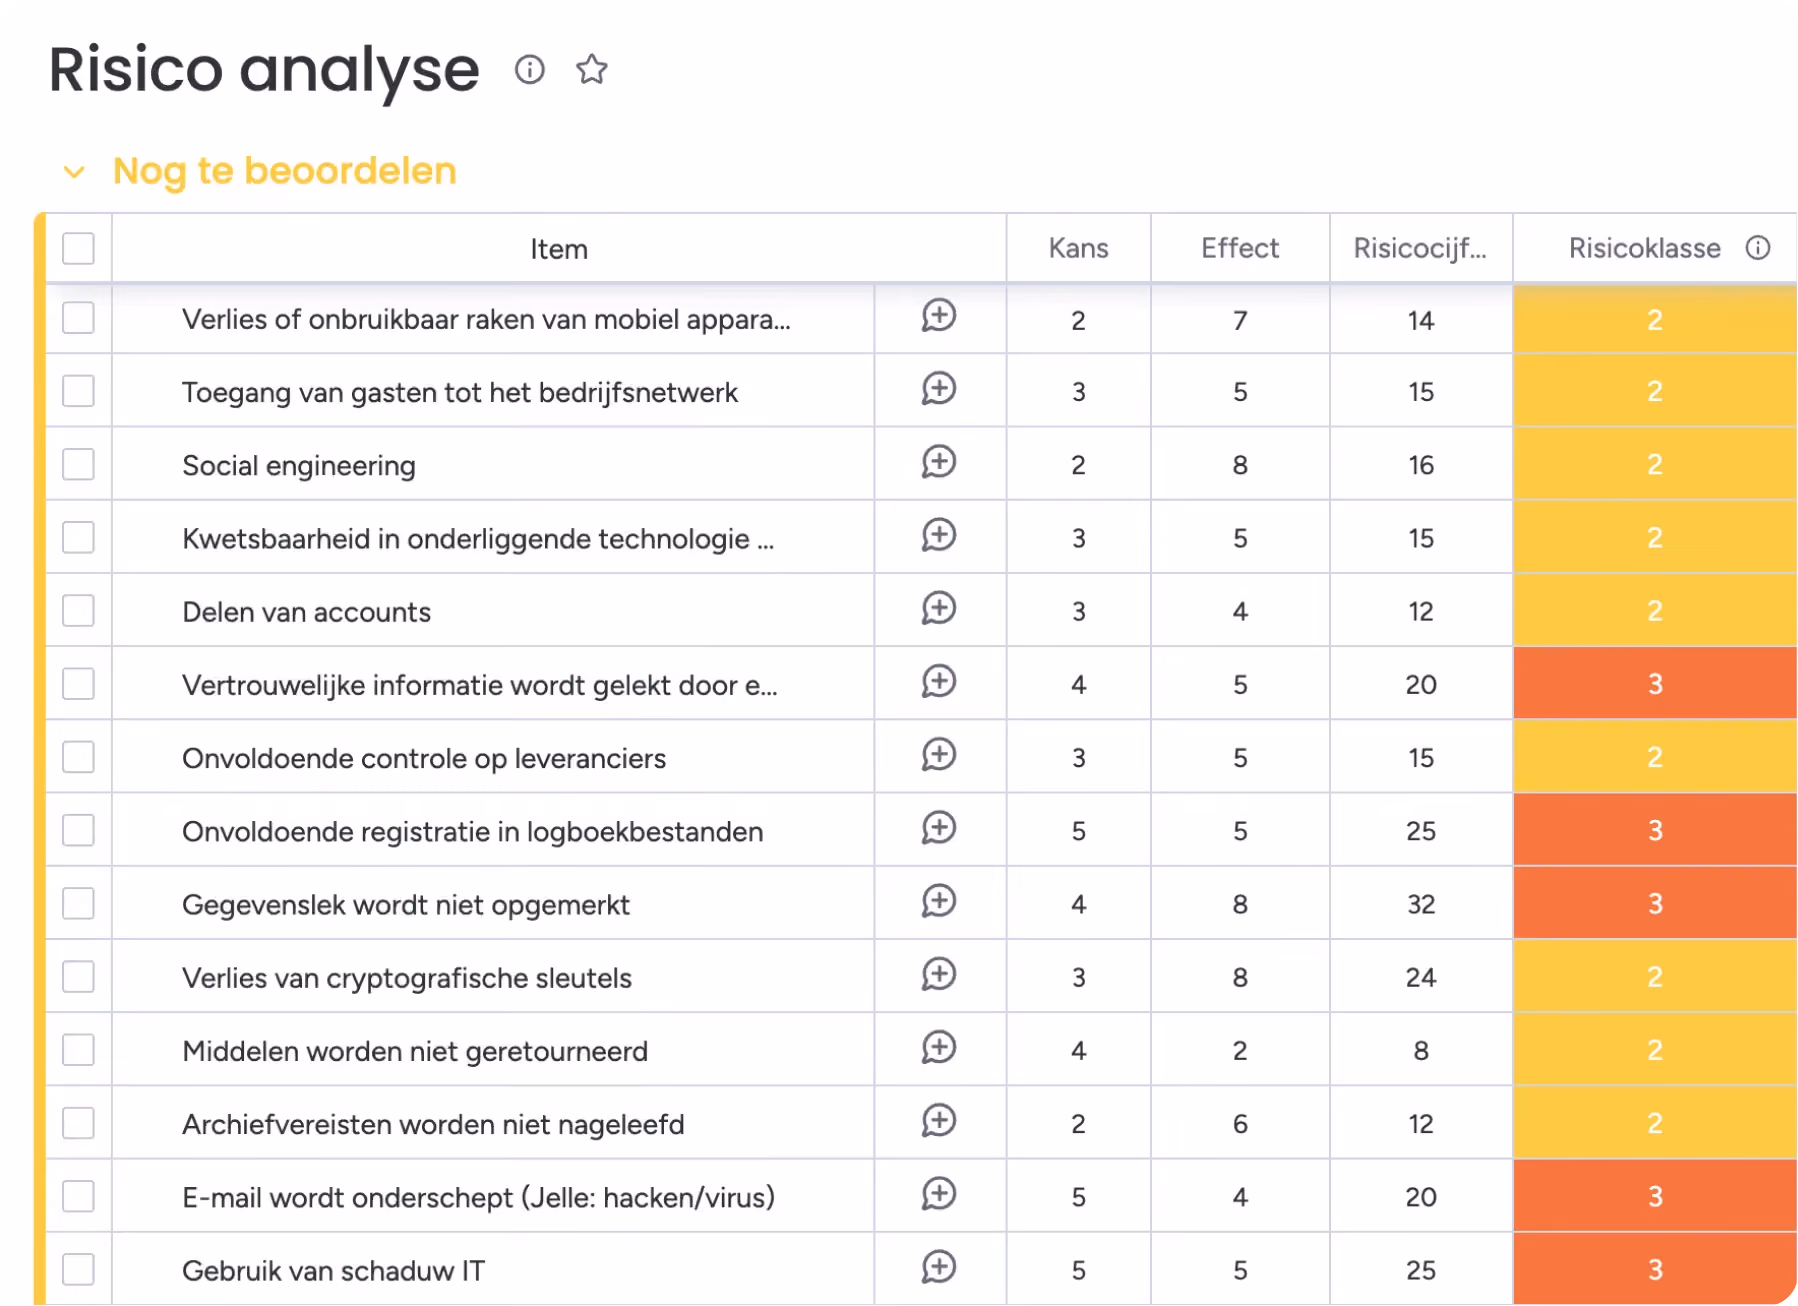Click the Item column header
Viewport: 1798px width, 1306px height.
click(x=559, y=249)
